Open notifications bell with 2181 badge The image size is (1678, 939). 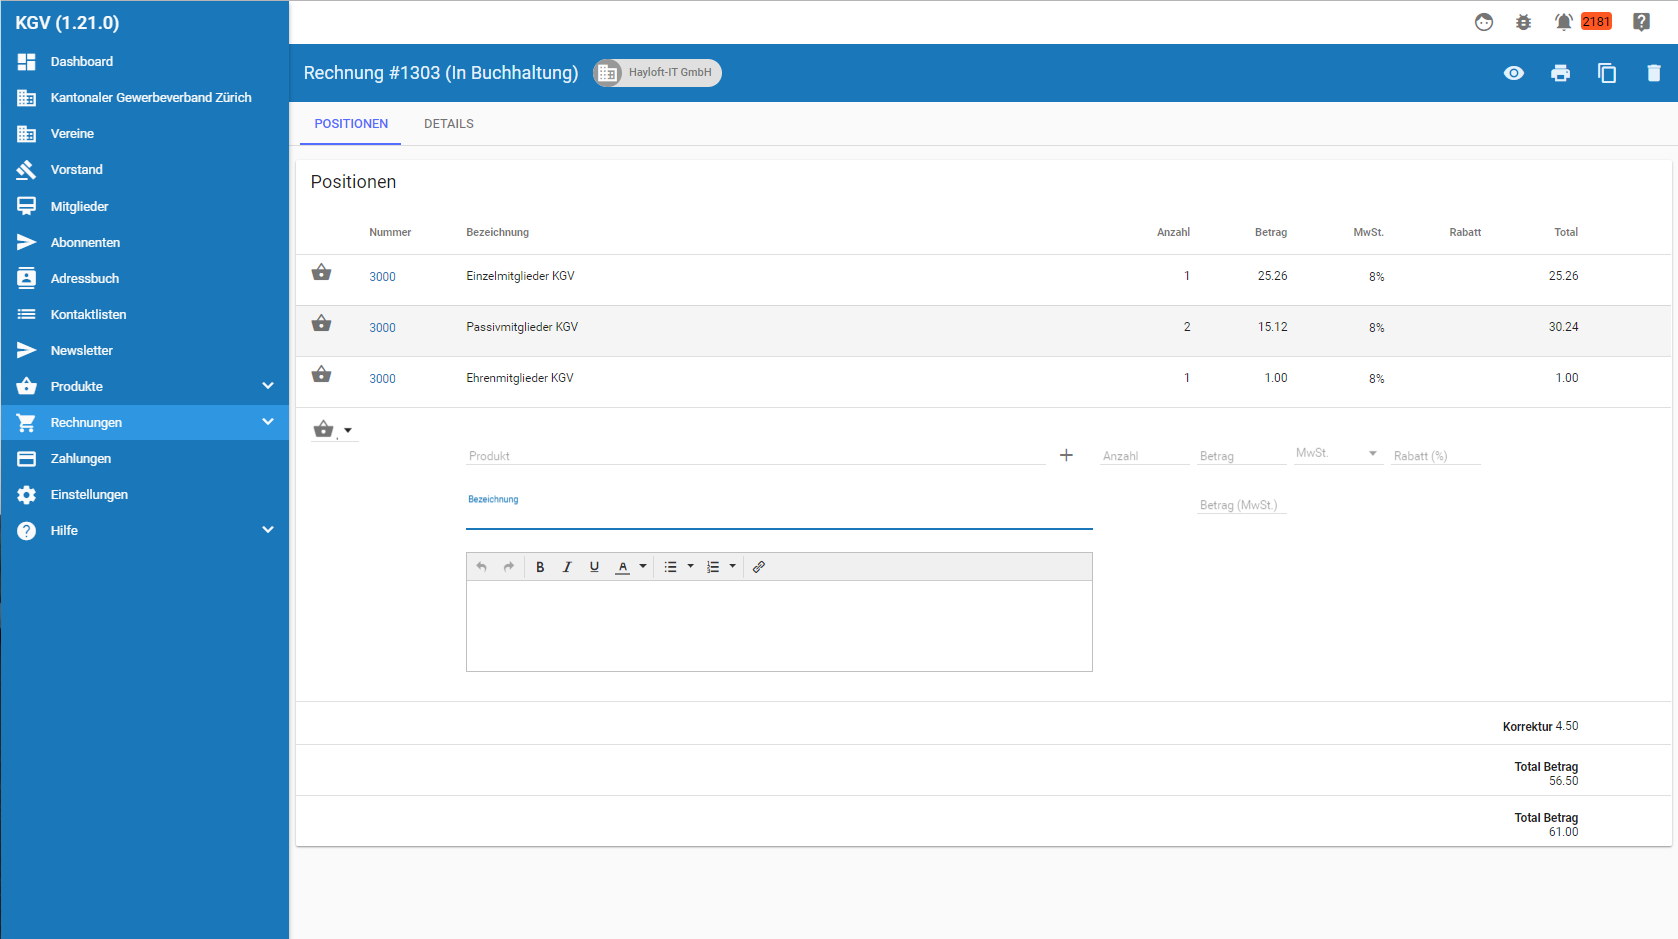click(1564, 22)
